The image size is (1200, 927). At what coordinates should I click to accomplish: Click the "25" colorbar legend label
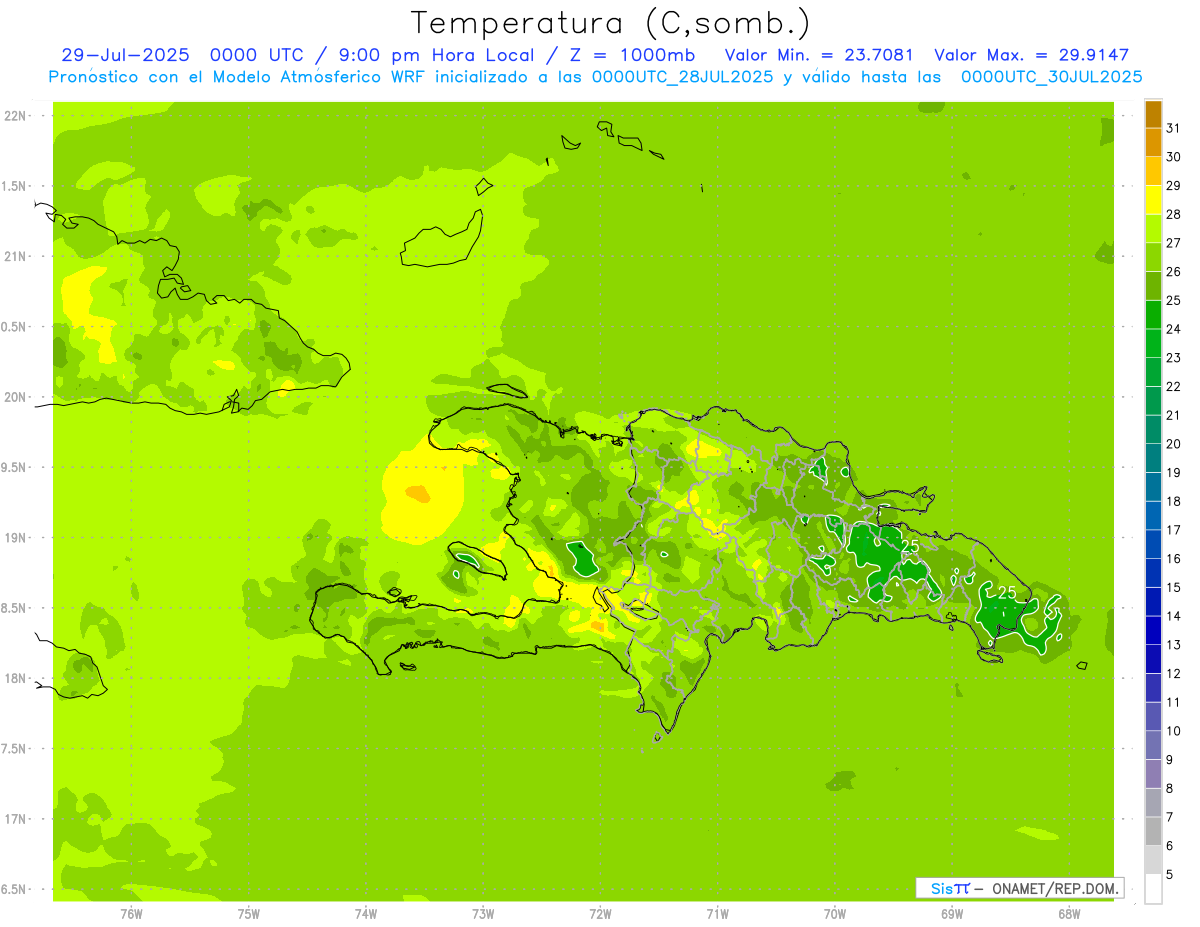click(x=1174, y=300)
